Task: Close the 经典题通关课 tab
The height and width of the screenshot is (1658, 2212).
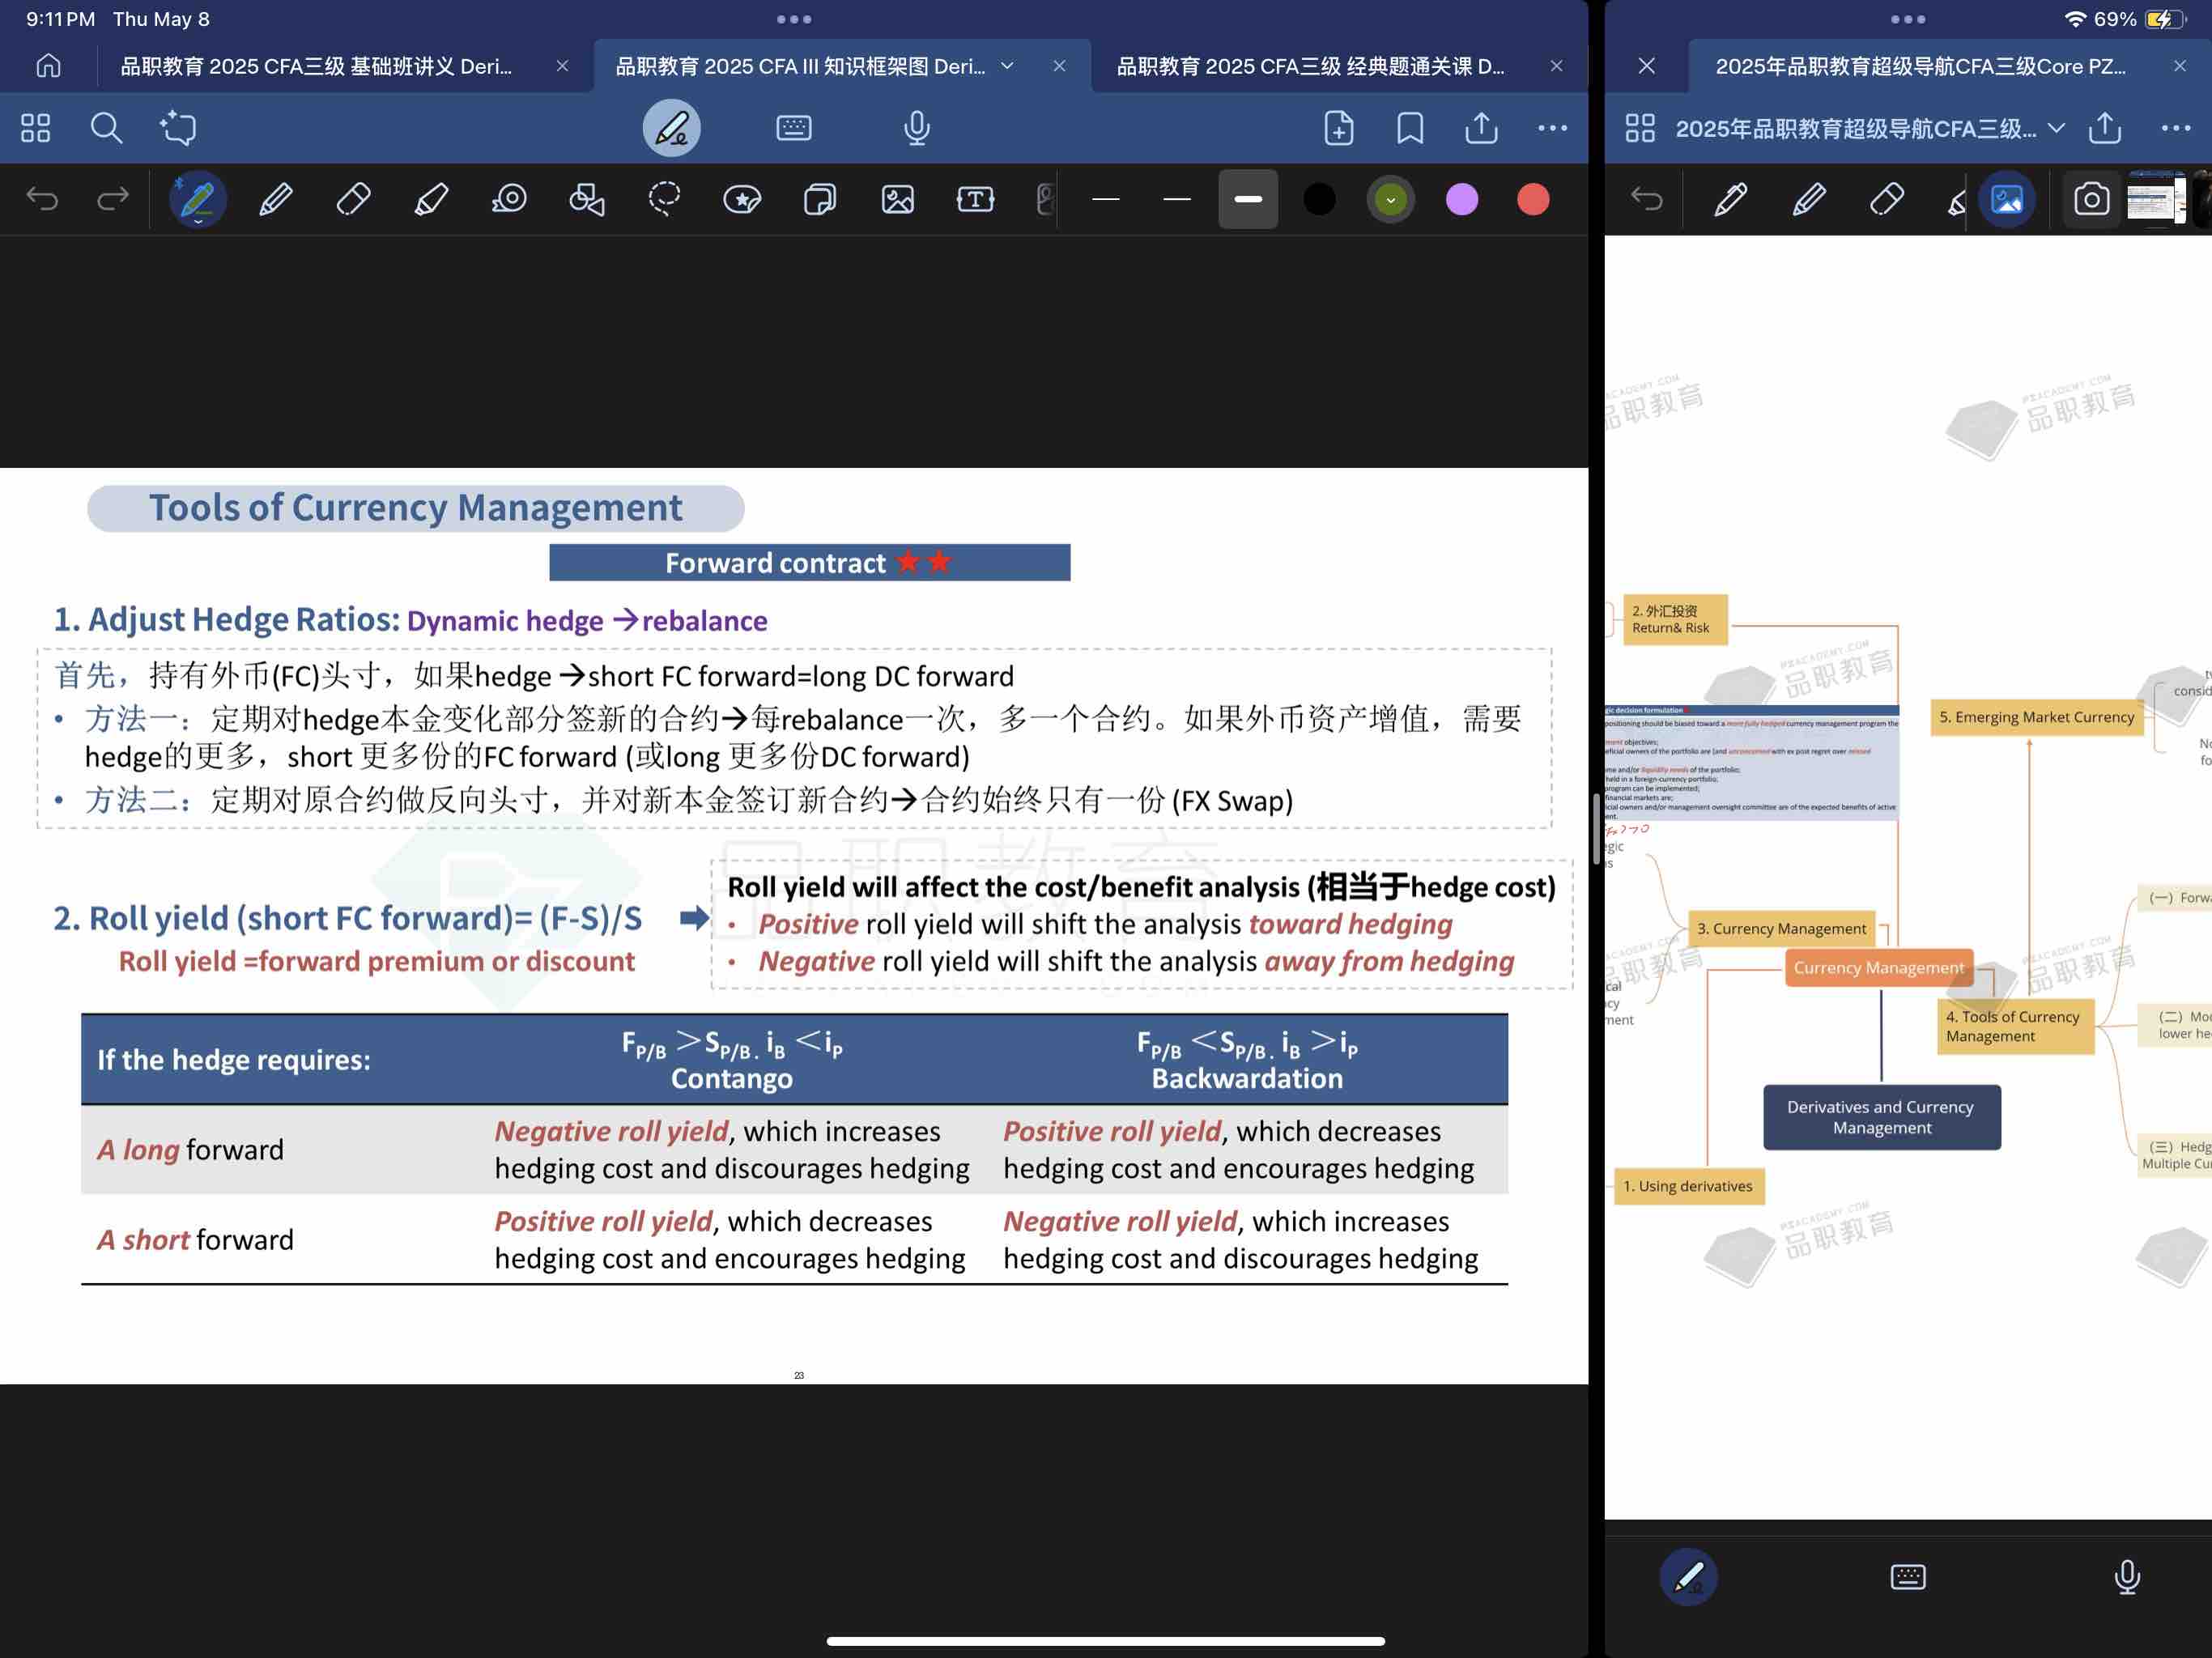Action: (x=1556, y=66)
